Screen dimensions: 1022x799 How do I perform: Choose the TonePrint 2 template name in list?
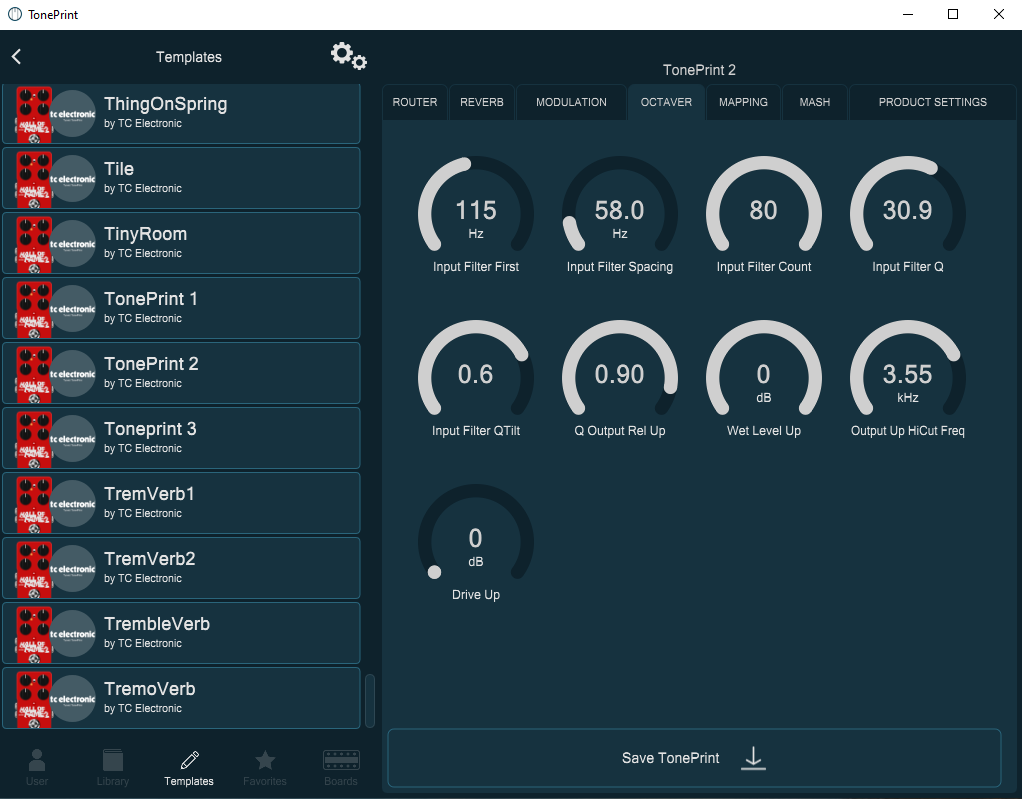pos(151,364)
